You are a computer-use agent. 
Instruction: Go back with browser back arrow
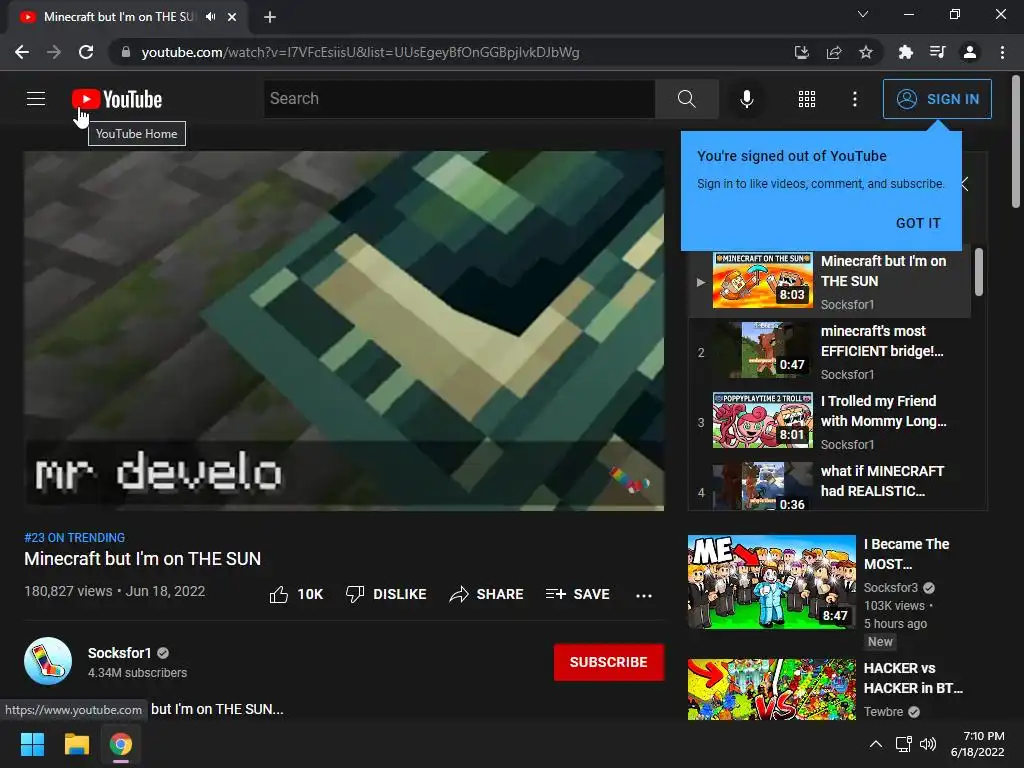pos(22,52)
